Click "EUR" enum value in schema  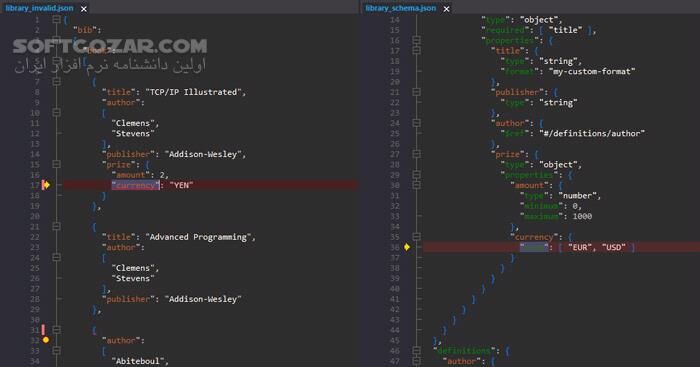579,247
